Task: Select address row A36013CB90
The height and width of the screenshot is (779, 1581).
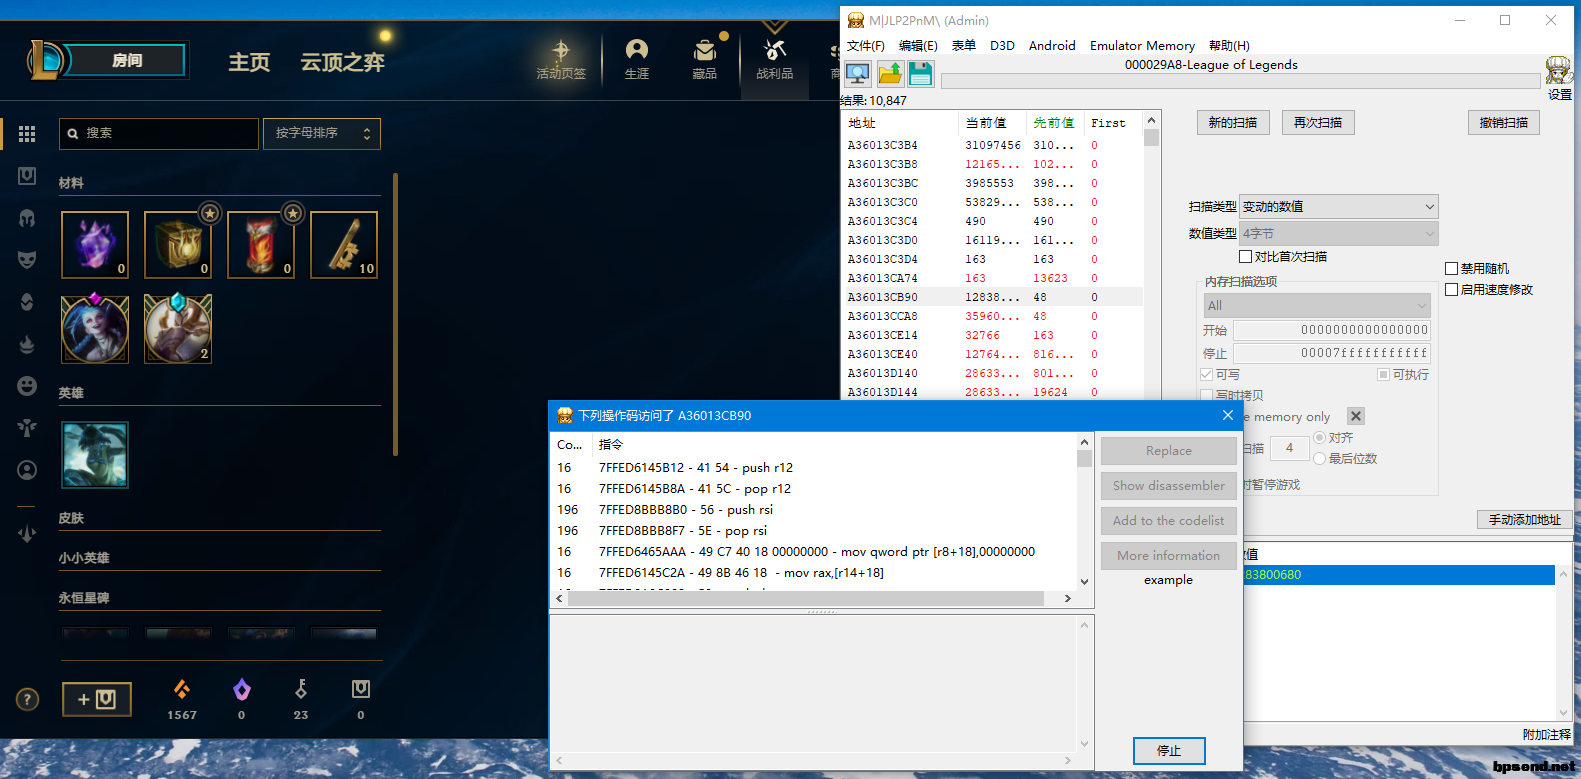Action: coord(993,297)
